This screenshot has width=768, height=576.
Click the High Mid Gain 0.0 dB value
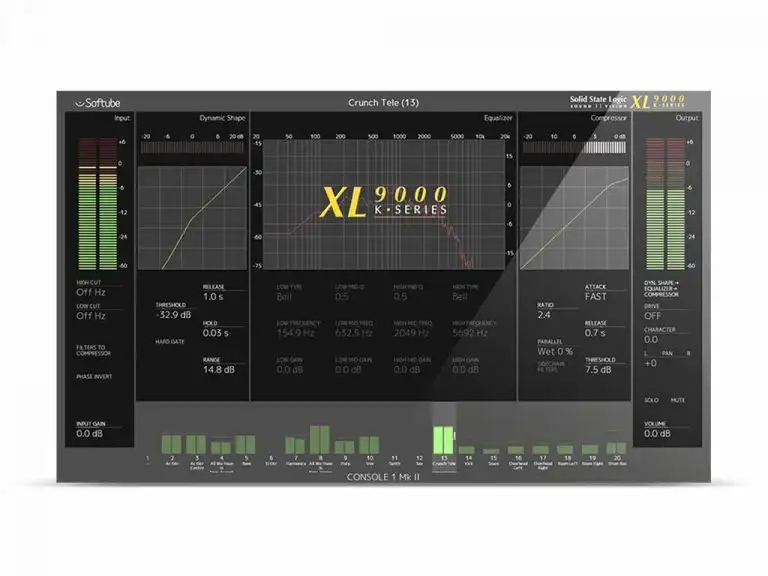click(x=407, y=370)
